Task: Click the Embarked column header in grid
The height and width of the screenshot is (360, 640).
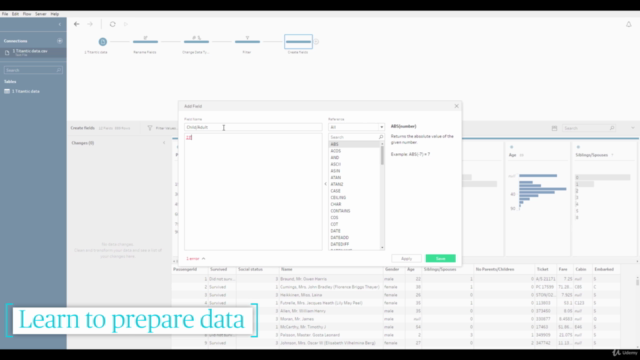Action: (x=604, y=269)
